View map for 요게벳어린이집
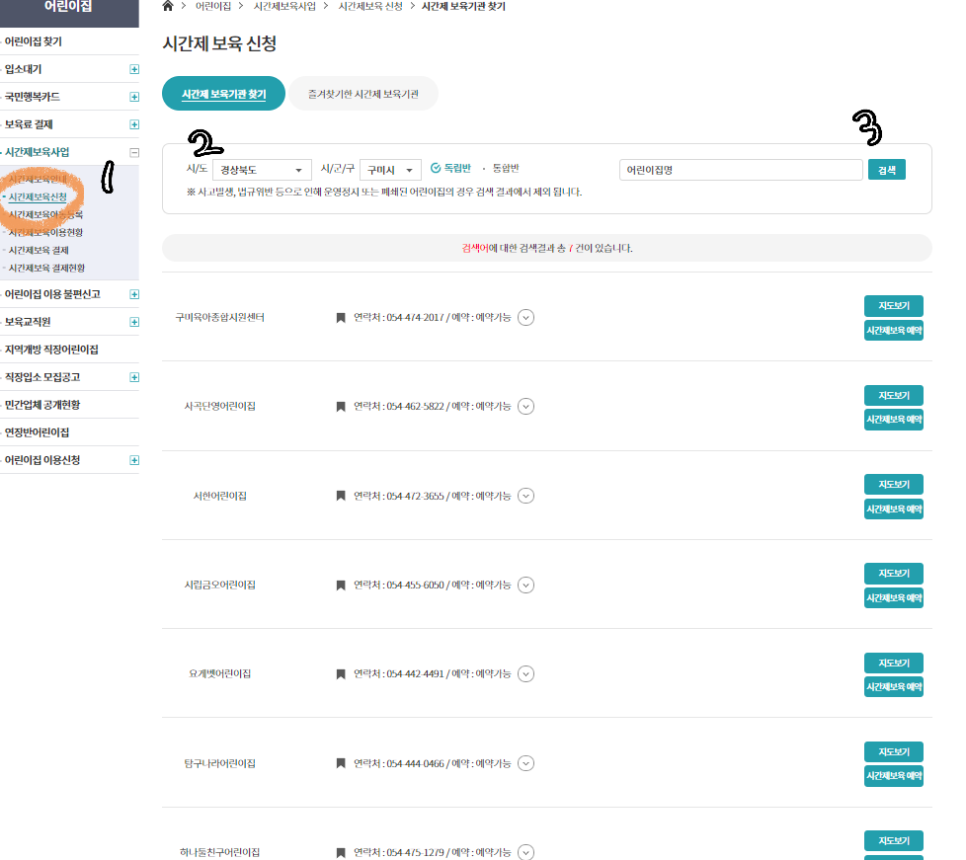 pos(893,663)
